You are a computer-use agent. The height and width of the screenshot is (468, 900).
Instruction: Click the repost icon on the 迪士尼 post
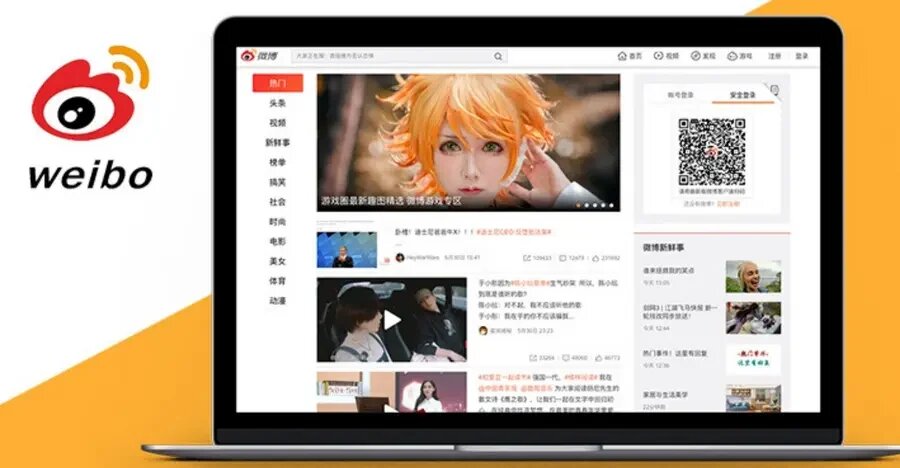[527, 258]
